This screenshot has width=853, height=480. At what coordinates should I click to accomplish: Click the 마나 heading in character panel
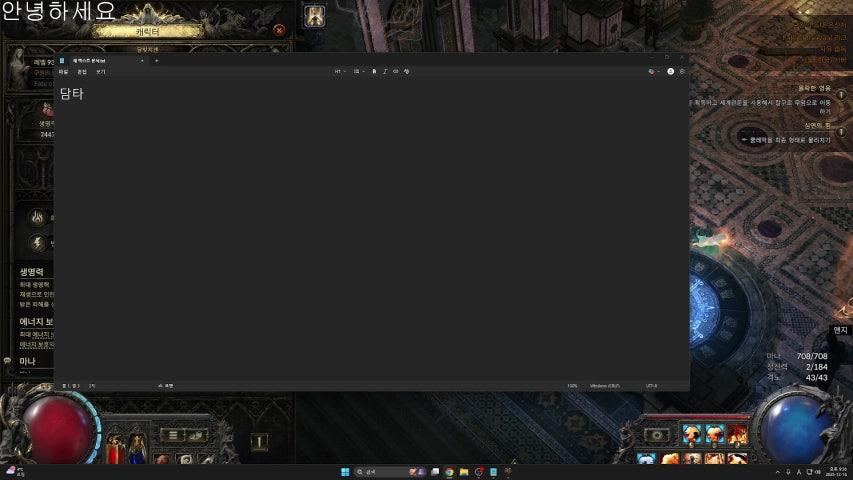[x=27, y=361]
